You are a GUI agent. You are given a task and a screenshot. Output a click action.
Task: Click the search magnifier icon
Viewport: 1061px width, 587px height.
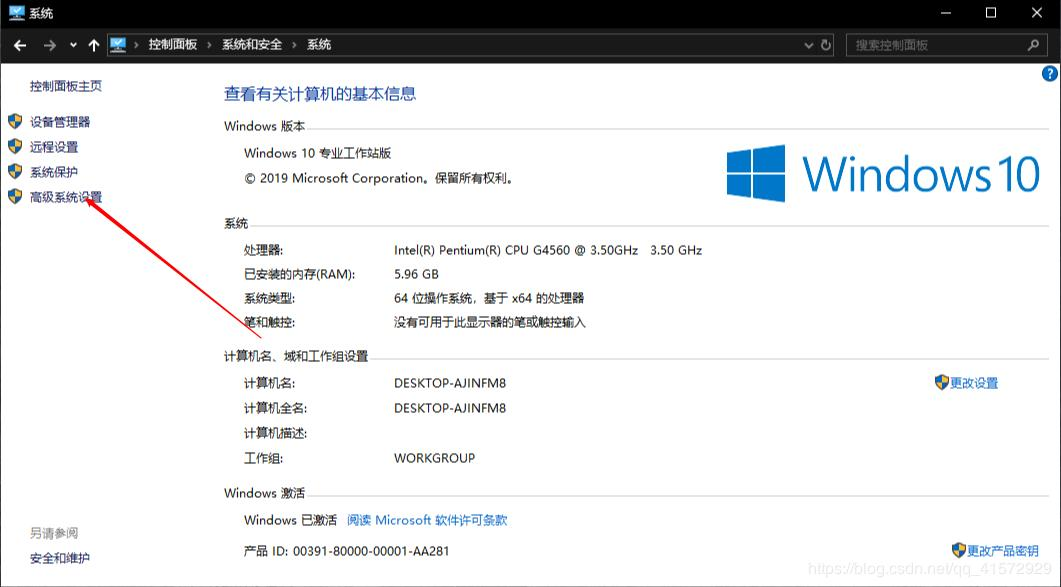pyautogui.click(x=1033, y=45)
